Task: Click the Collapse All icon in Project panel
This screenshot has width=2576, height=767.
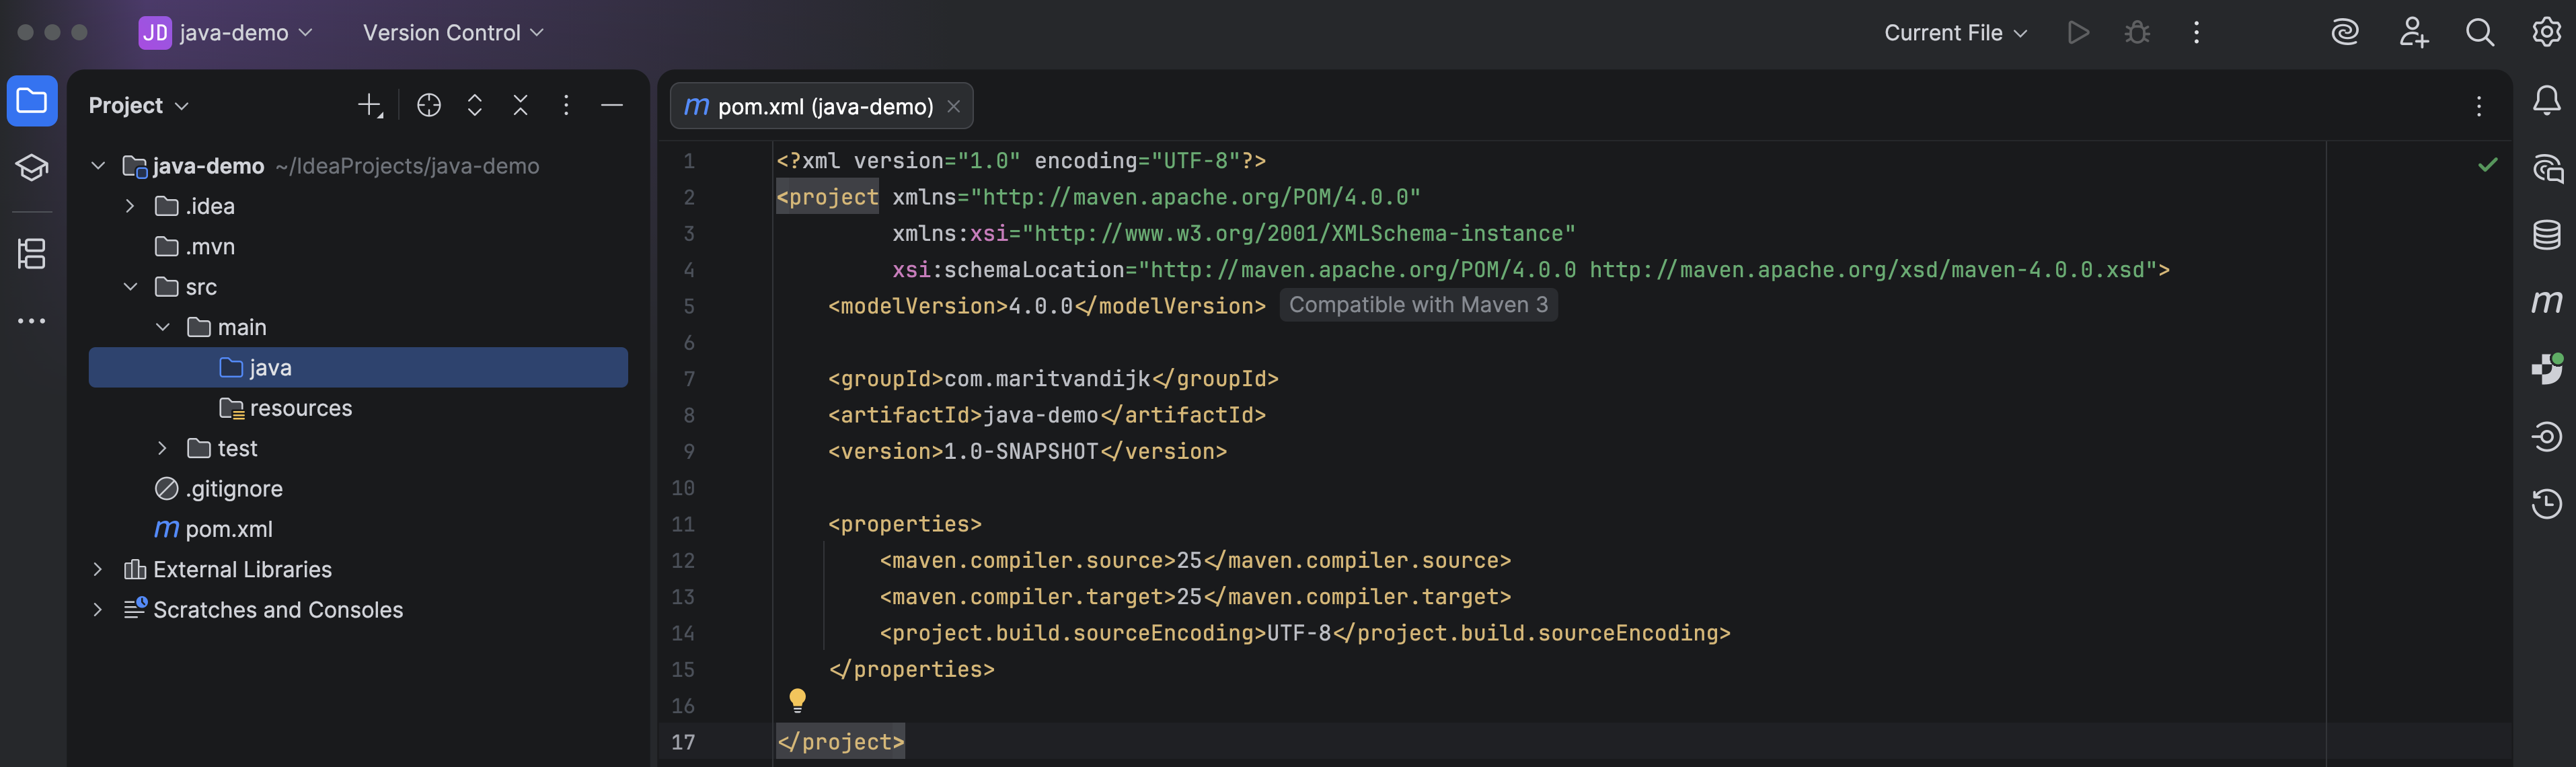Action: (x=520, y=105)
